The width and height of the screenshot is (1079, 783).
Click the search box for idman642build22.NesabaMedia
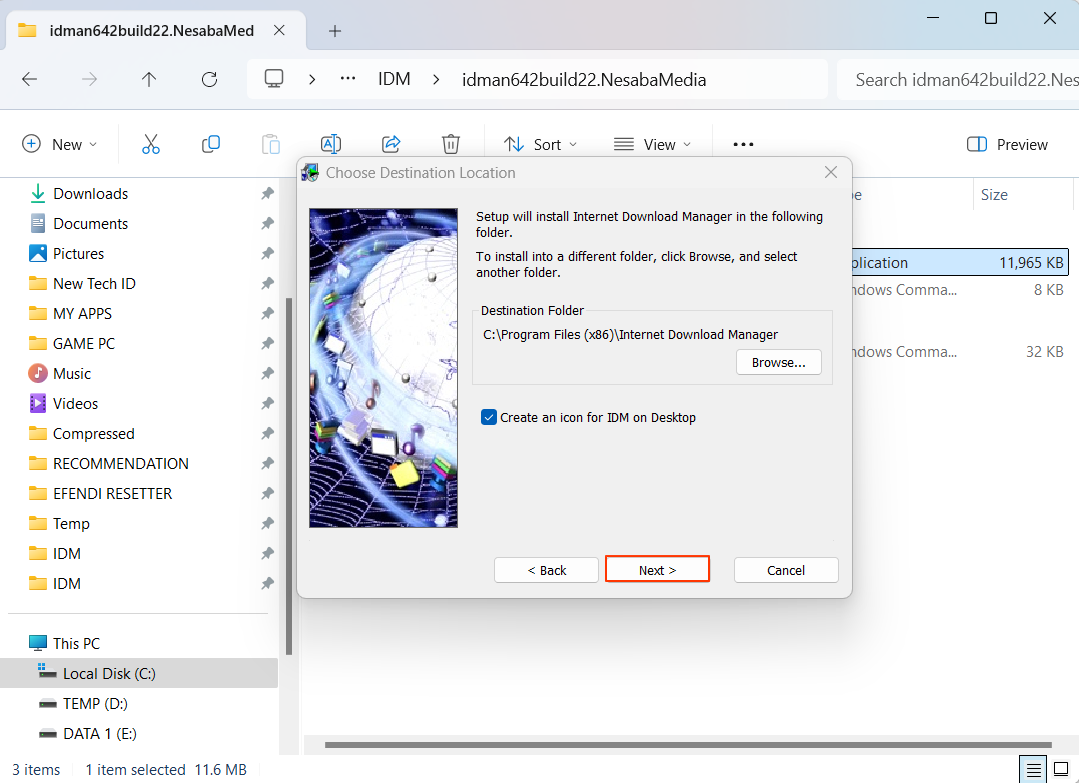[959, 80]
